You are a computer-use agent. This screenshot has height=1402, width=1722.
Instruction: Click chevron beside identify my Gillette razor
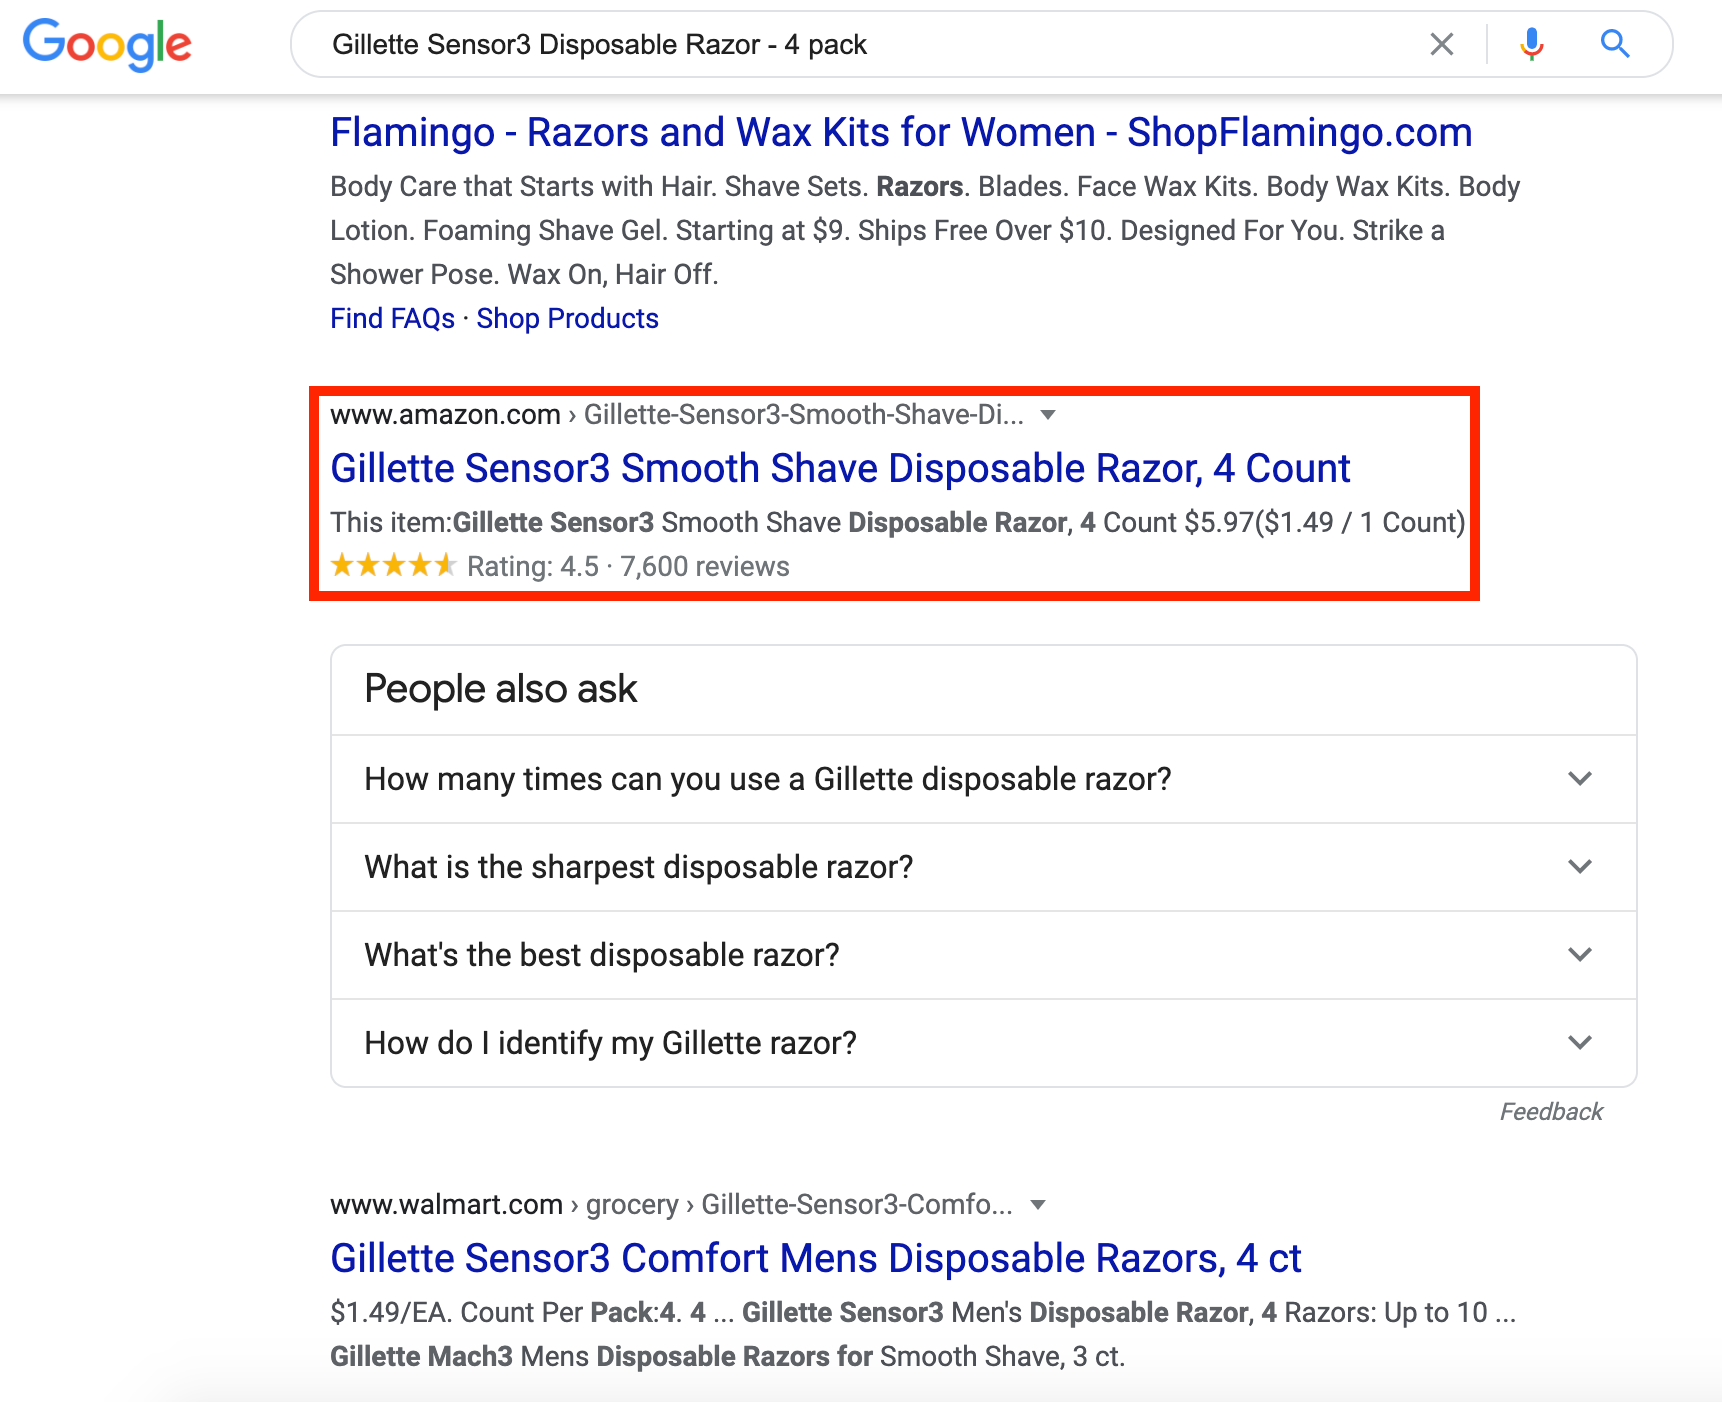click(1580, 1043)
